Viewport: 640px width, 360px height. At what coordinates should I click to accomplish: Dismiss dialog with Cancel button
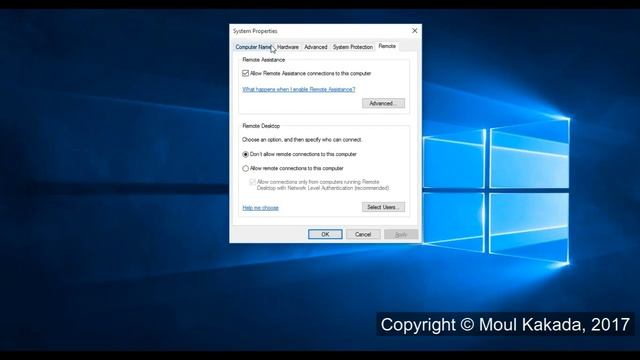pyautogui.click(x=363, y=234)
